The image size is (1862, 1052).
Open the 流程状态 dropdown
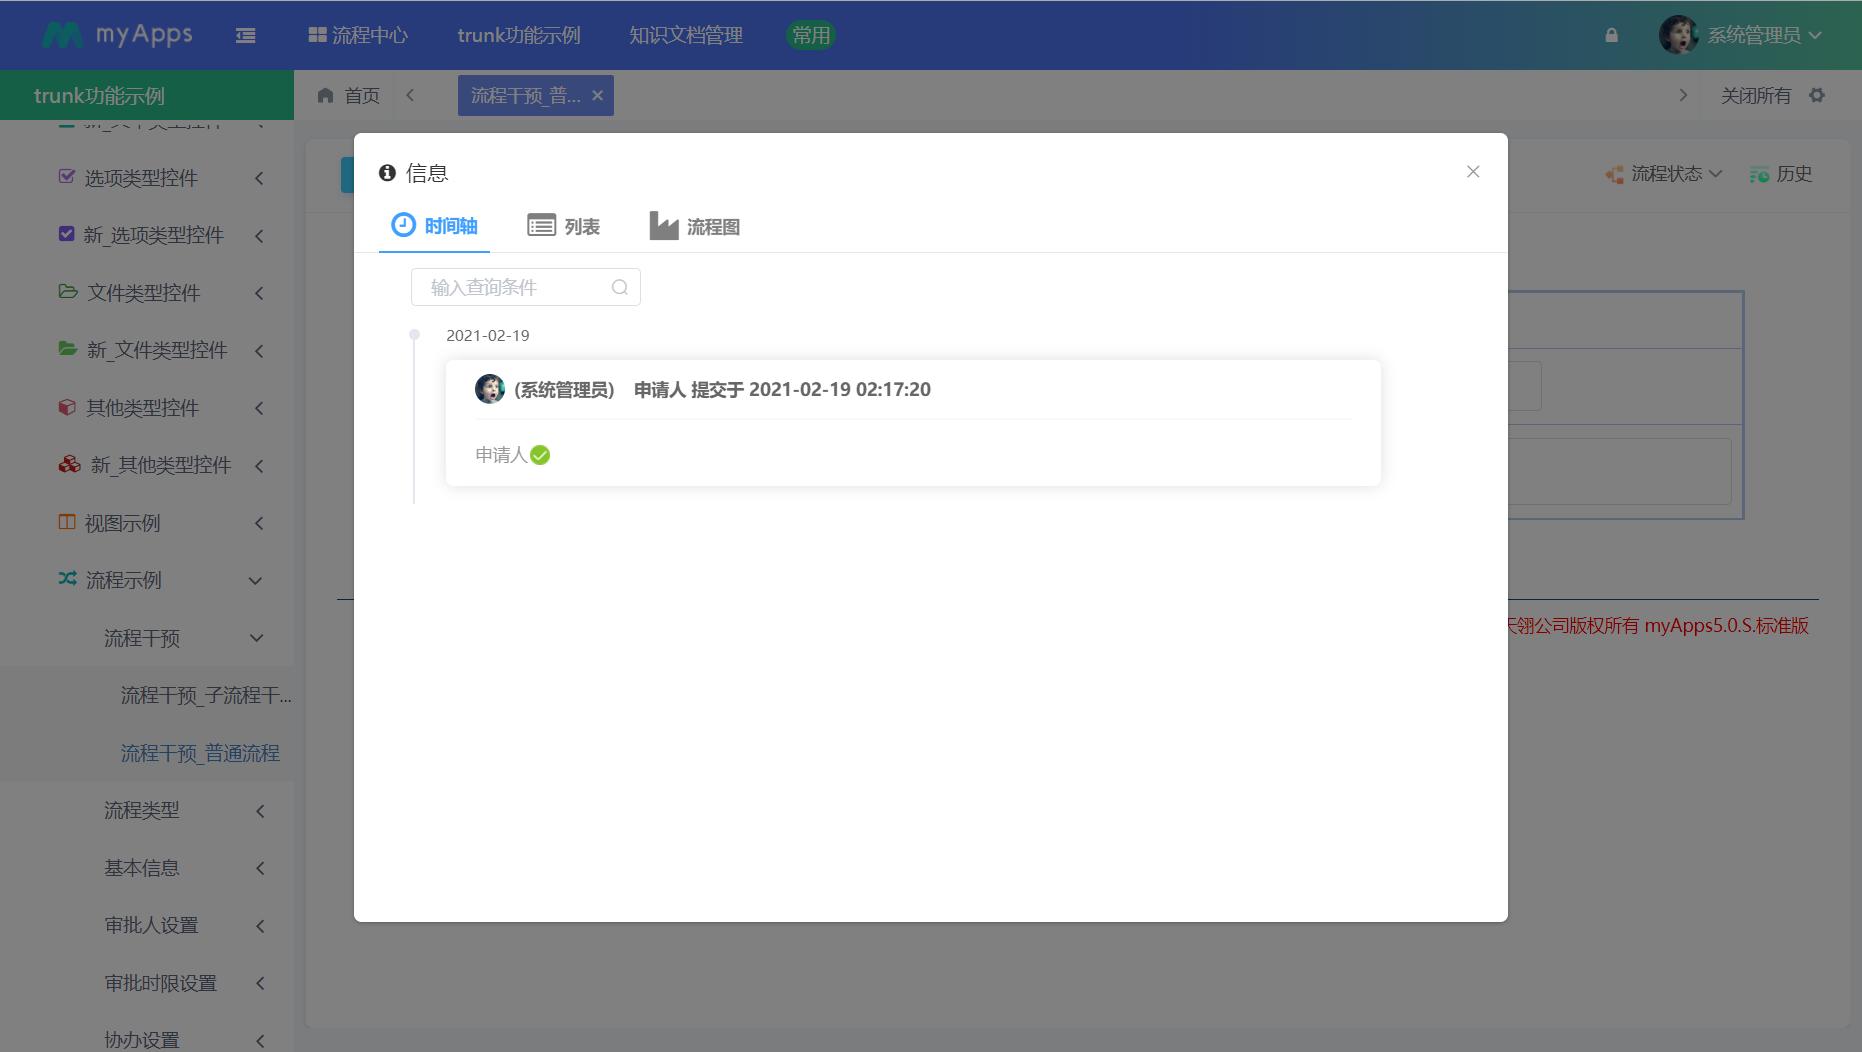[x=1665, y=174]
